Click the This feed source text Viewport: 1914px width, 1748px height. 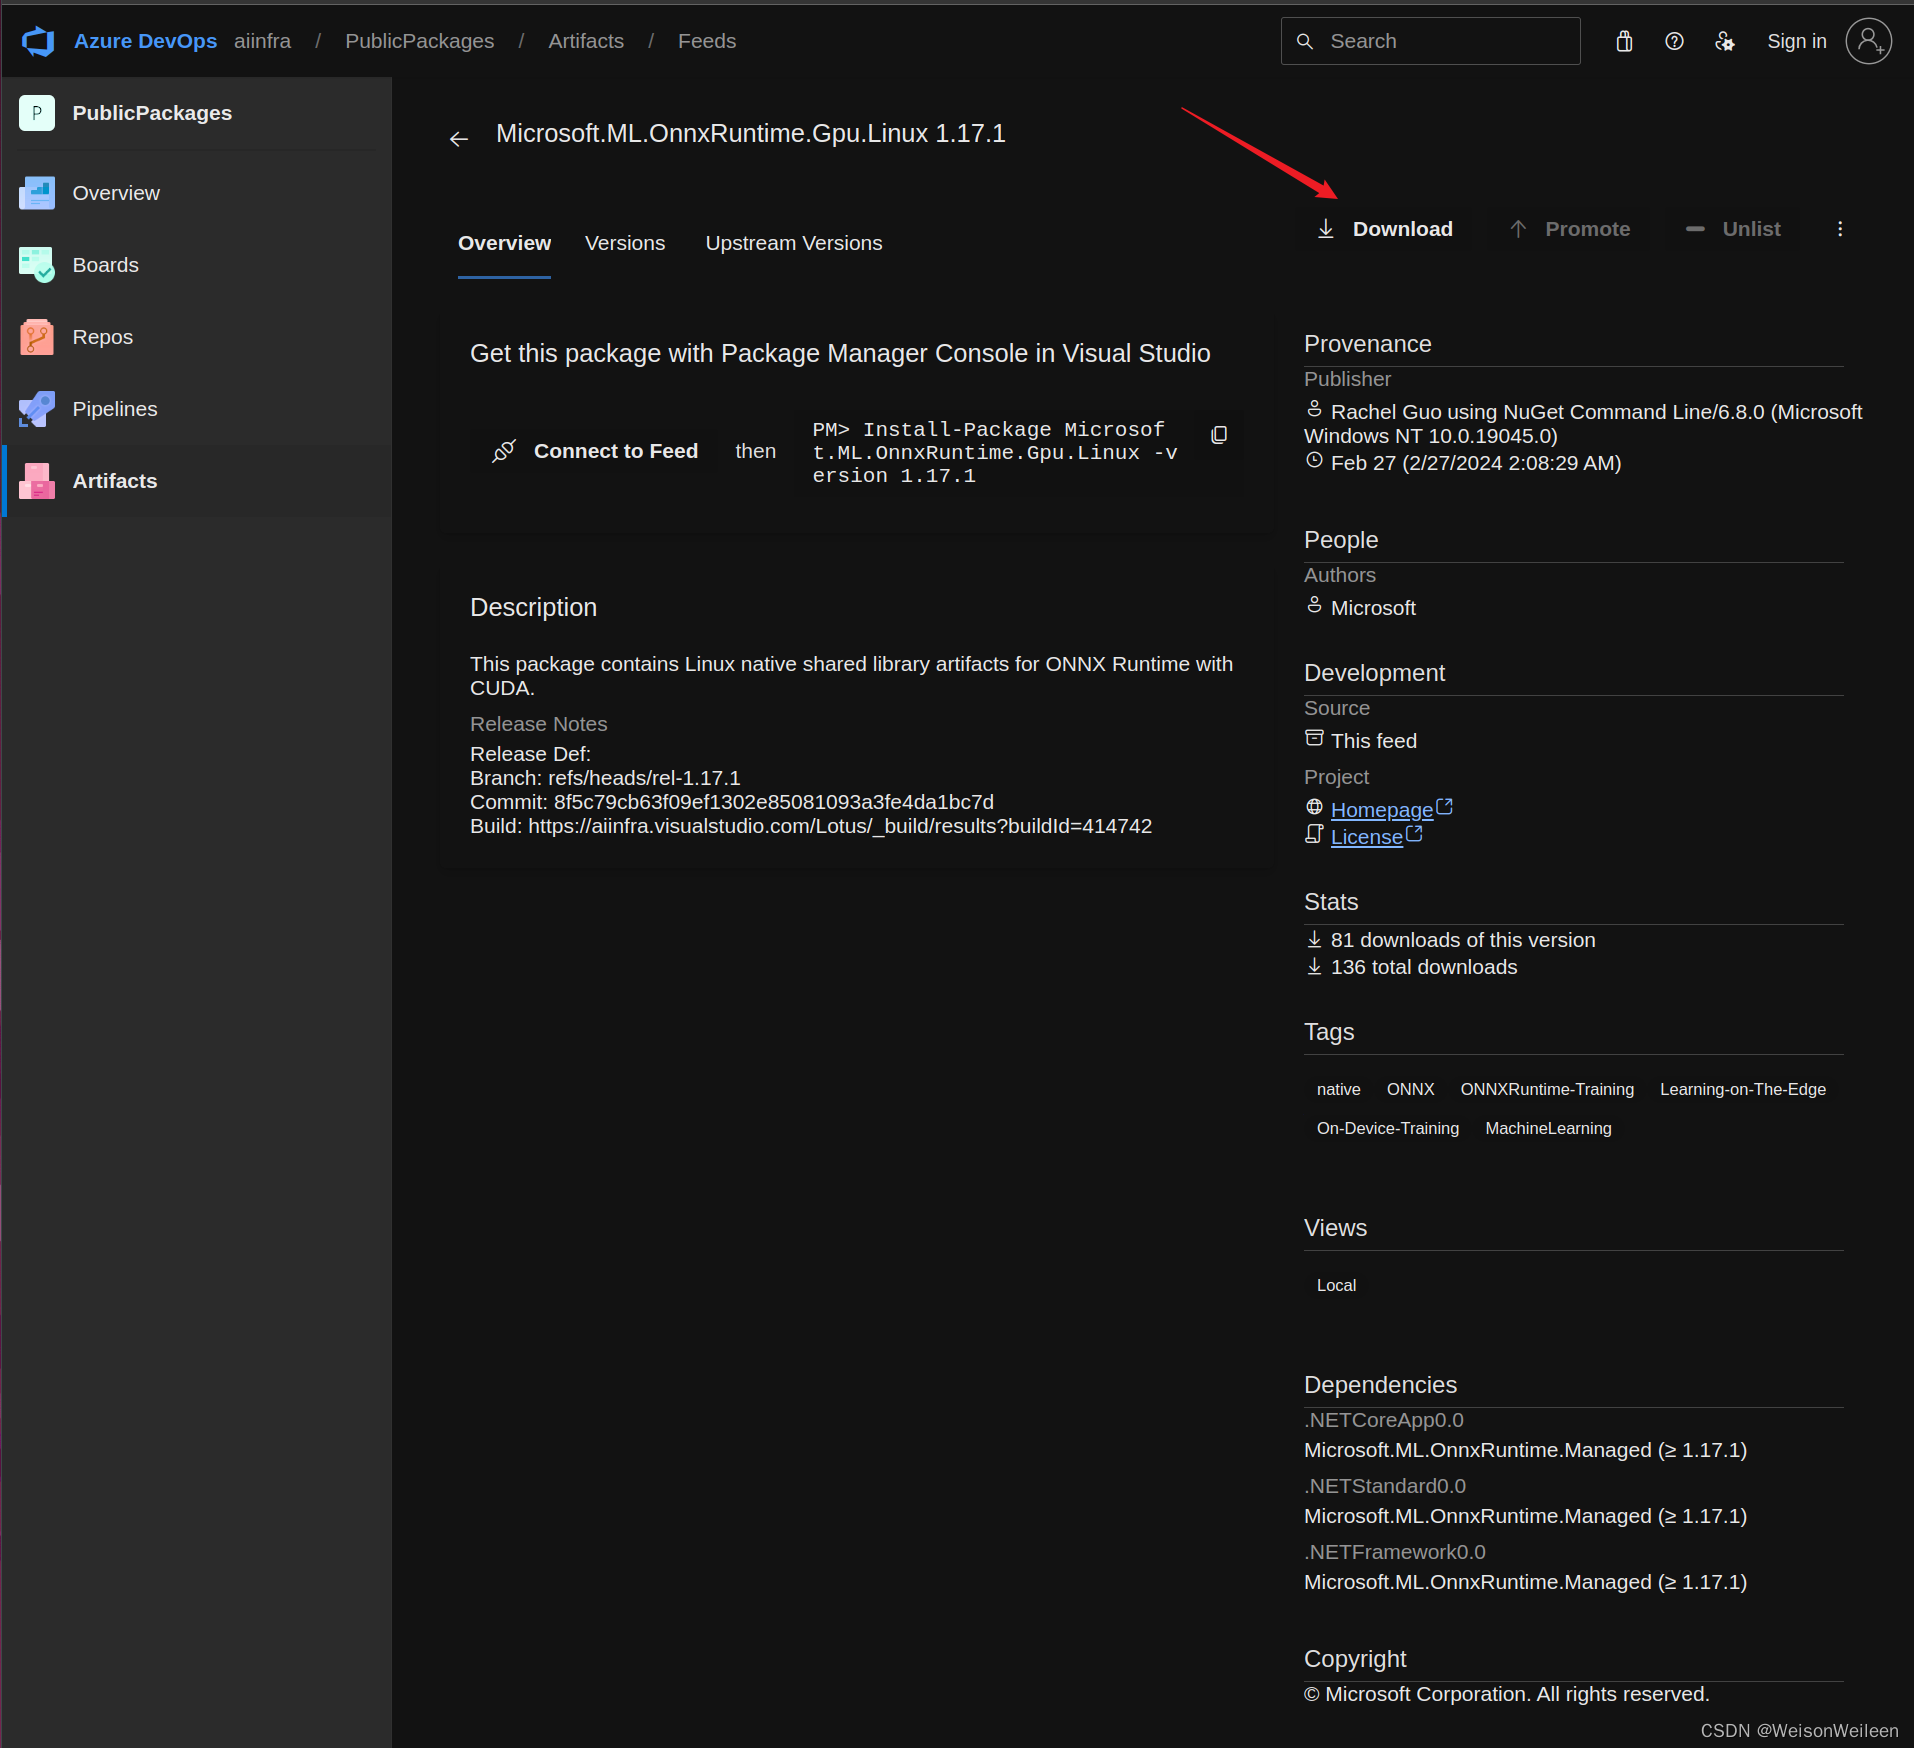click(x=1374, y=741)
